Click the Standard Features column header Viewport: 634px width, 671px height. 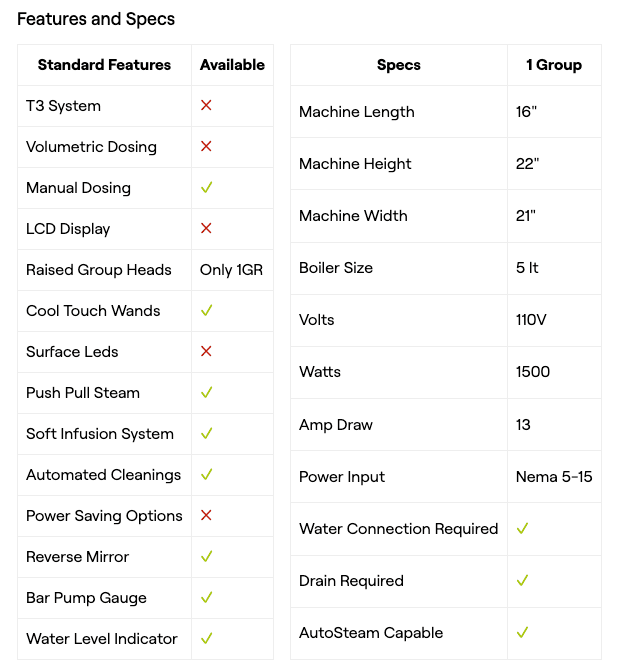click(x=104, y=65)
